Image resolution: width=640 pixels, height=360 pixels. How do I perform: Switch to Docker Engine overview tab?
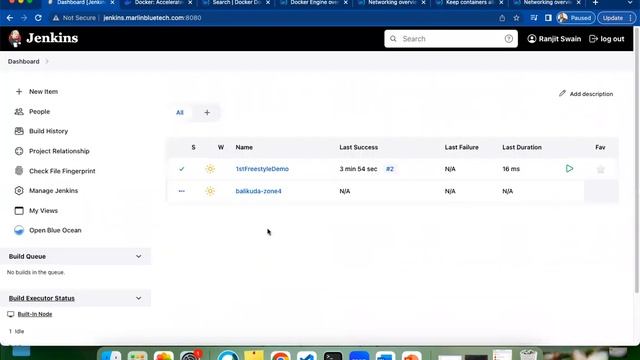click(314, 3)
